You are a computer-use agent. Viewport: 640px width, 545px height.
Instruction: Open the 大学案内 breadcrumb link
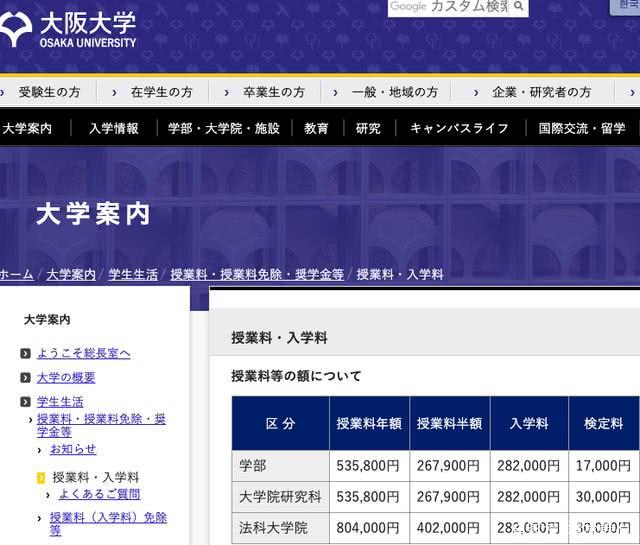pyautogui.click(x=71, y=274)
